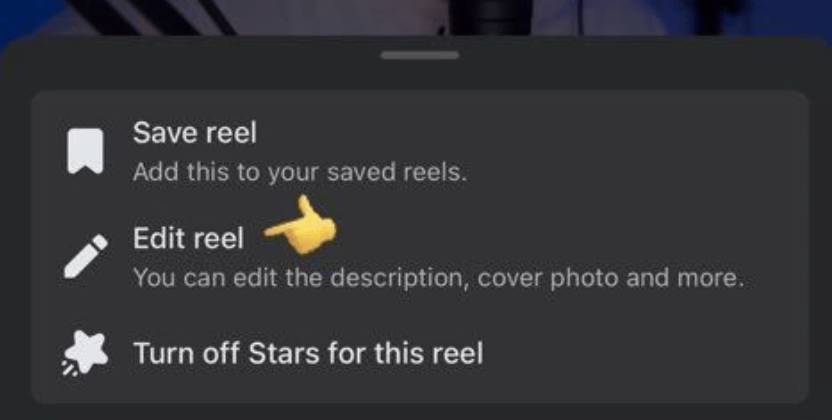Click the 'You can edit the description' subtitle
This screenshot has width=832, height=420.
(x=438, y=278)
